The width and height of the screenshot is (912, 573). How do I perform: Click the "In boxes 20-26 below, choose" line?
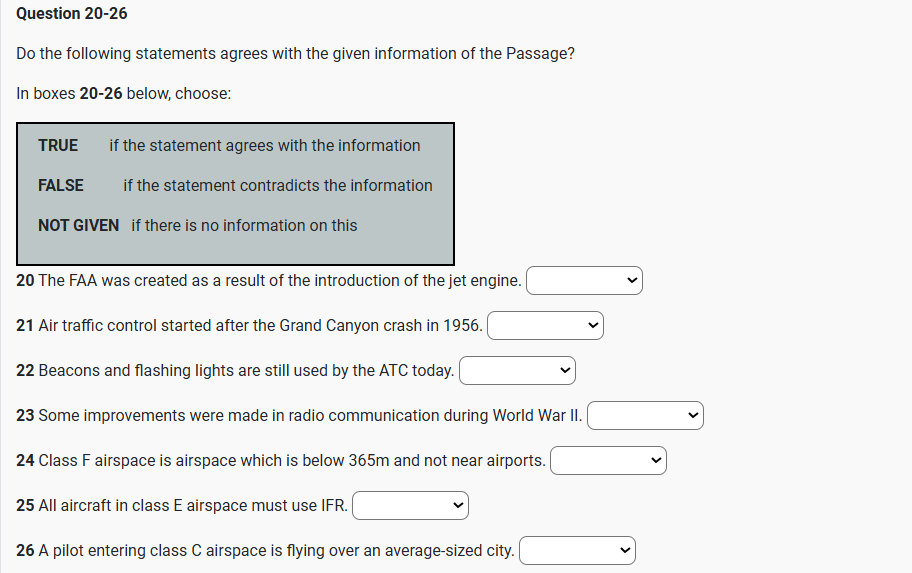(124, 94)
